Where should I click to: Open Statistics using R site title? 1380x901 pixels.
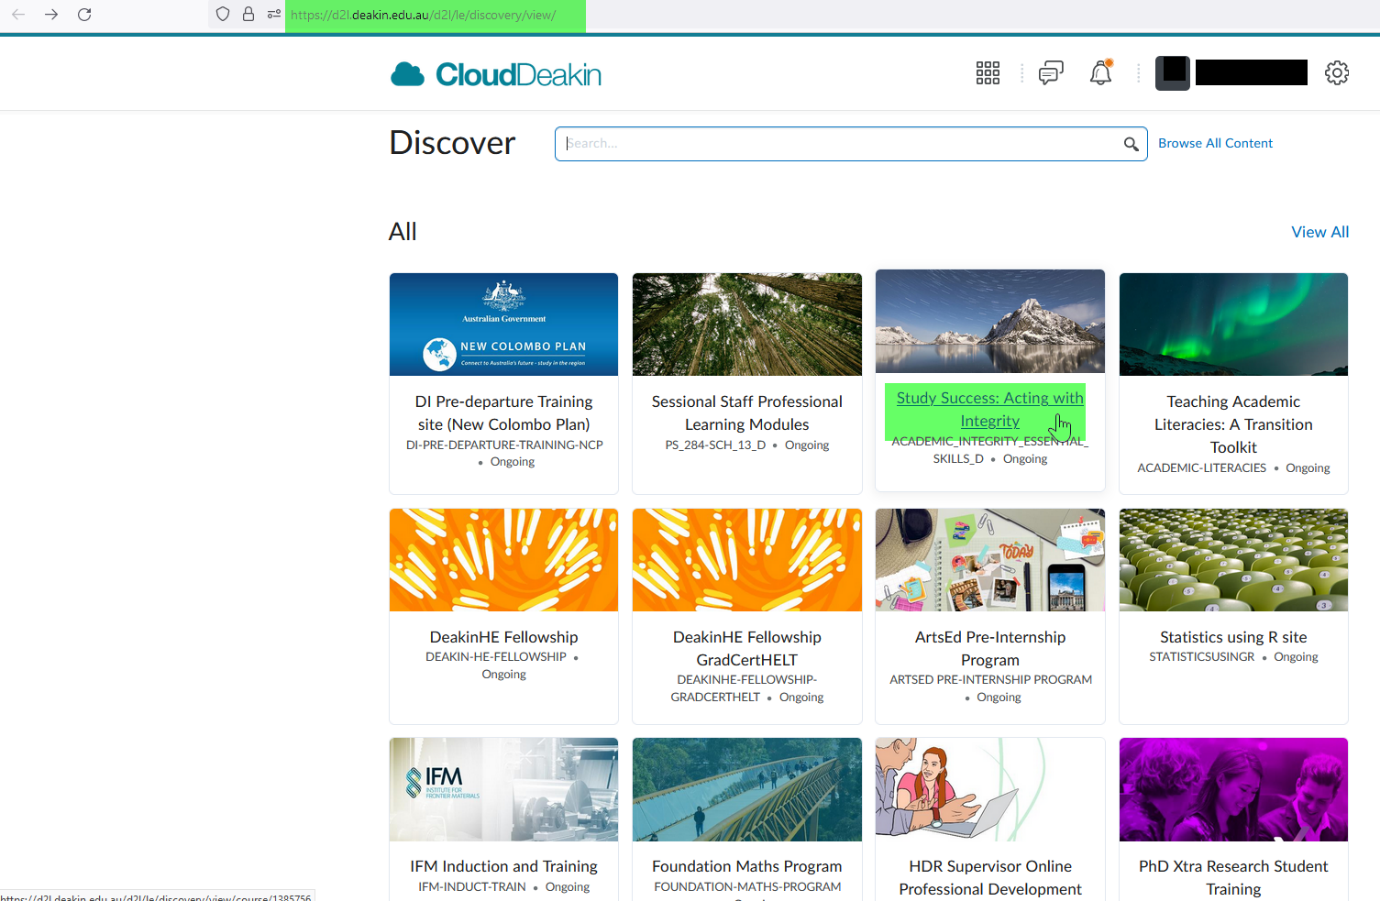[1233, 637]
